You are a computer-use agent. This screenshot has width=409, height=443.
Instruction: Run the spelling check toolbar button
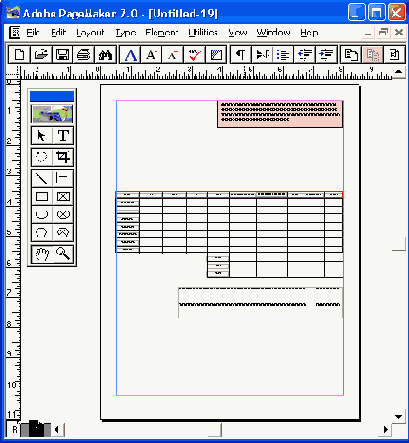click(x=194, y=54)
